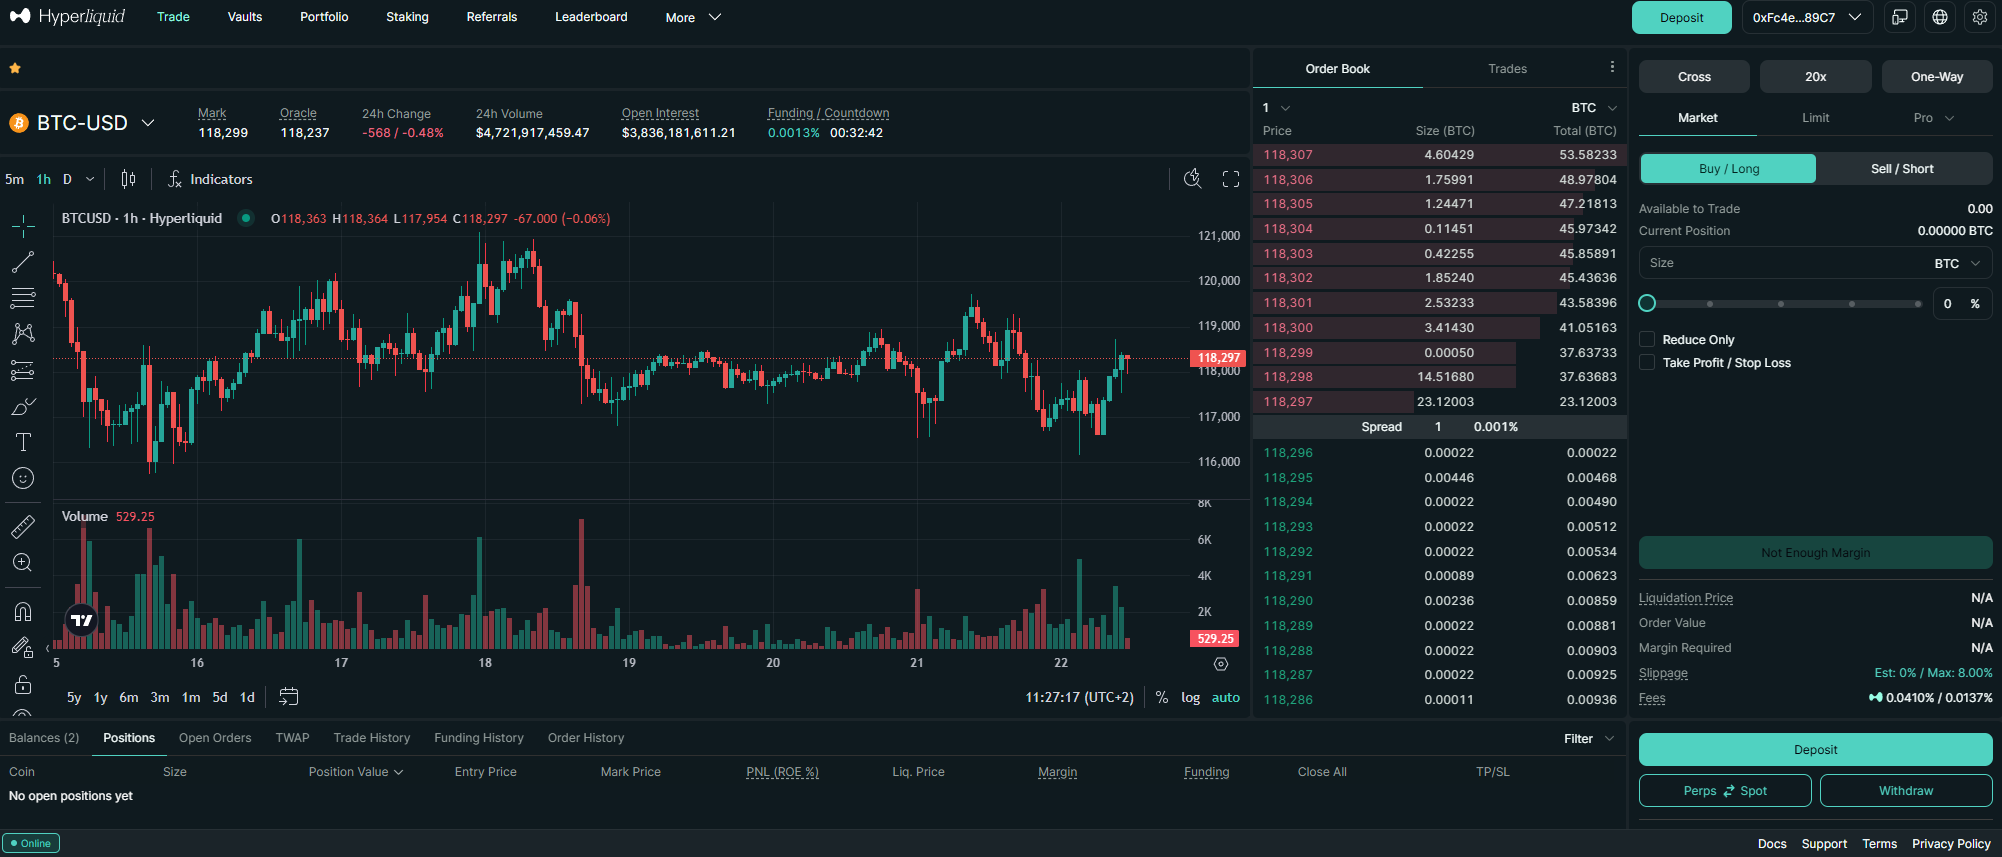
Task: Click the favorite star icon
Action: click(x=15, y=68)
